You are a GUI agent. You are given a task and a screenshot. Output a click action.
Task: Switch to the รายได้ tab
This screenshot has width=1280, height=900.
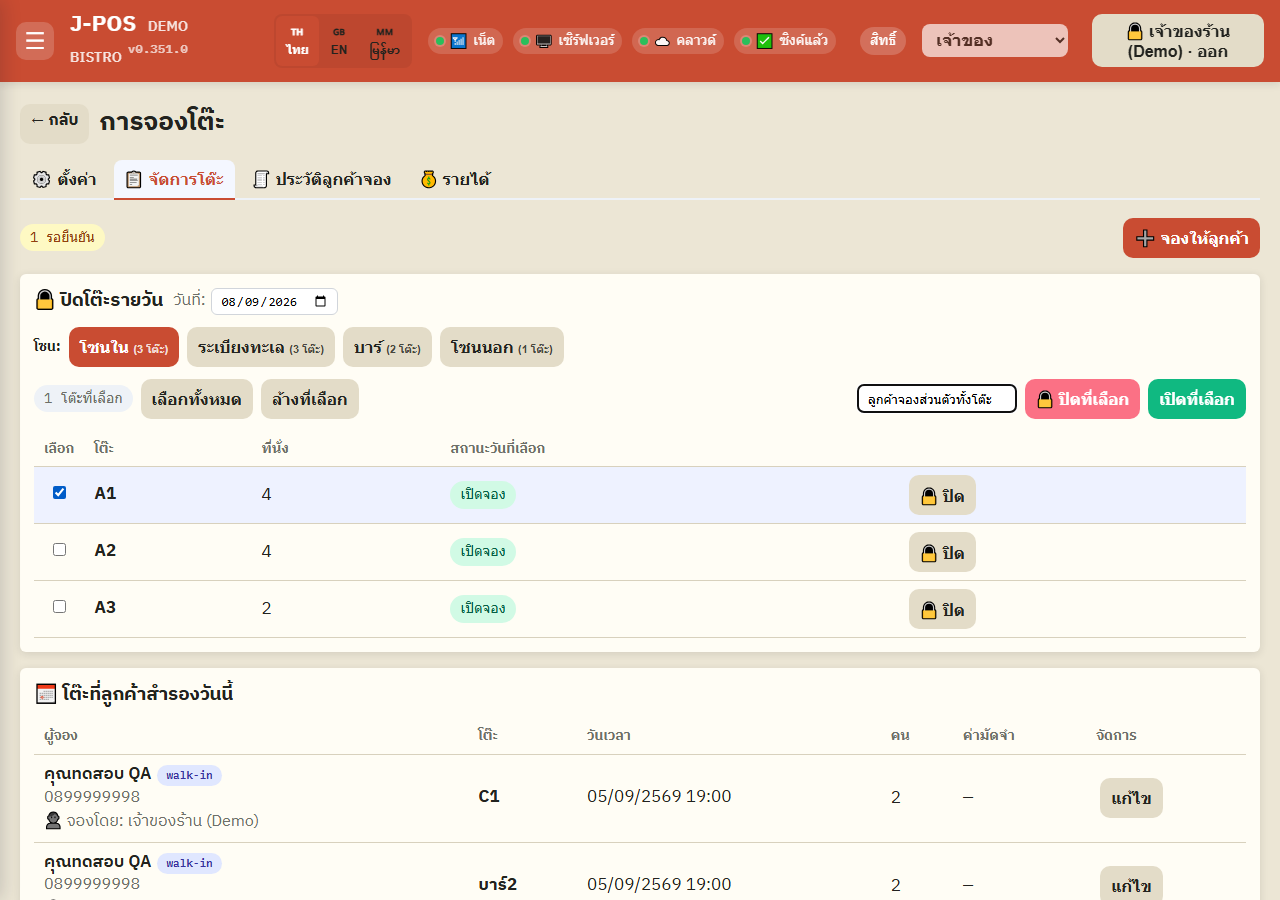tap(455, 180)
